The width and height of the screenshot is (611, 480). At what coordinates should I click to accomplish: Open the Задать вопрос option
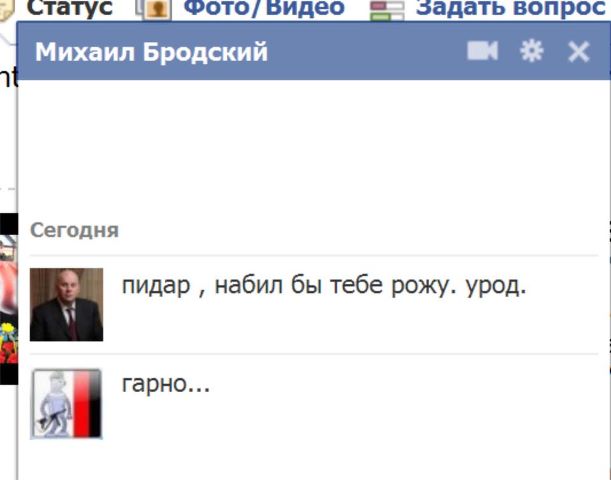(x=510, y=8)
